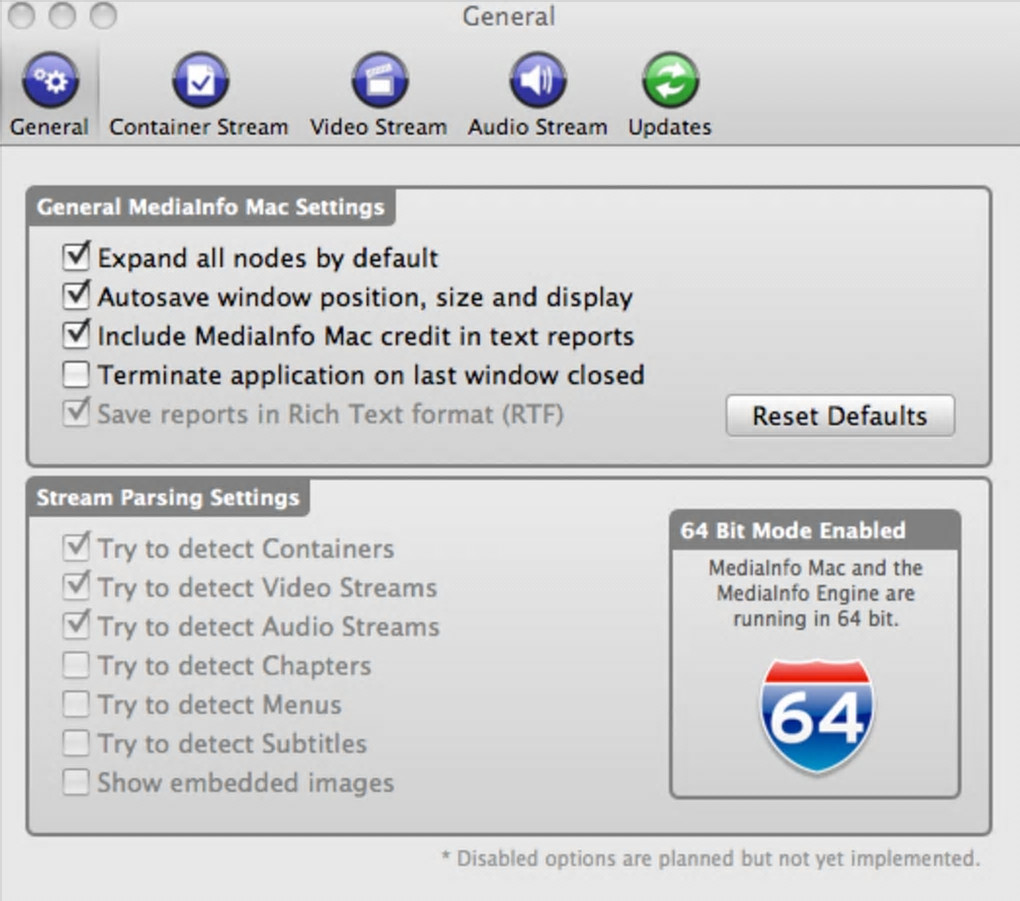Screen dimensions: 1020x901
Task: Click the General MediaInfo Mac Settings header
Action: 211,207
